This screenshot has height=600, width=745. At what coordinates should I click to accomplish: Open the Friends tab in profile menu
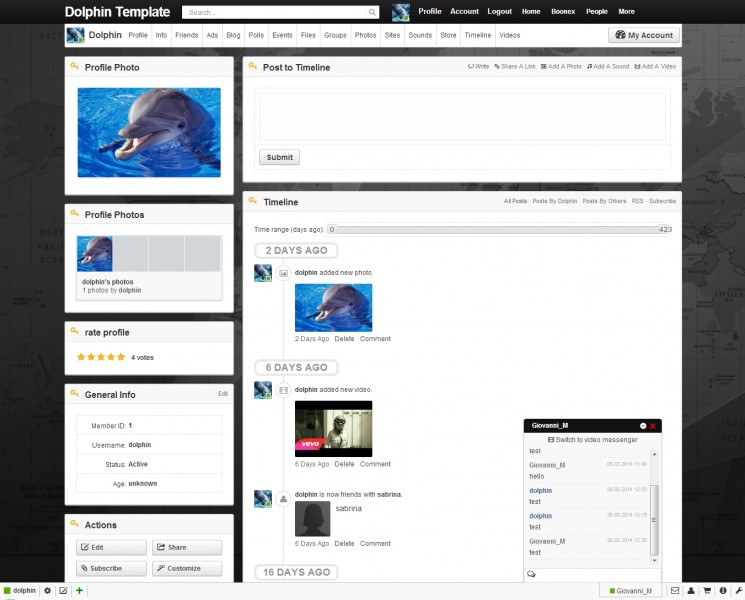[186, 35]
